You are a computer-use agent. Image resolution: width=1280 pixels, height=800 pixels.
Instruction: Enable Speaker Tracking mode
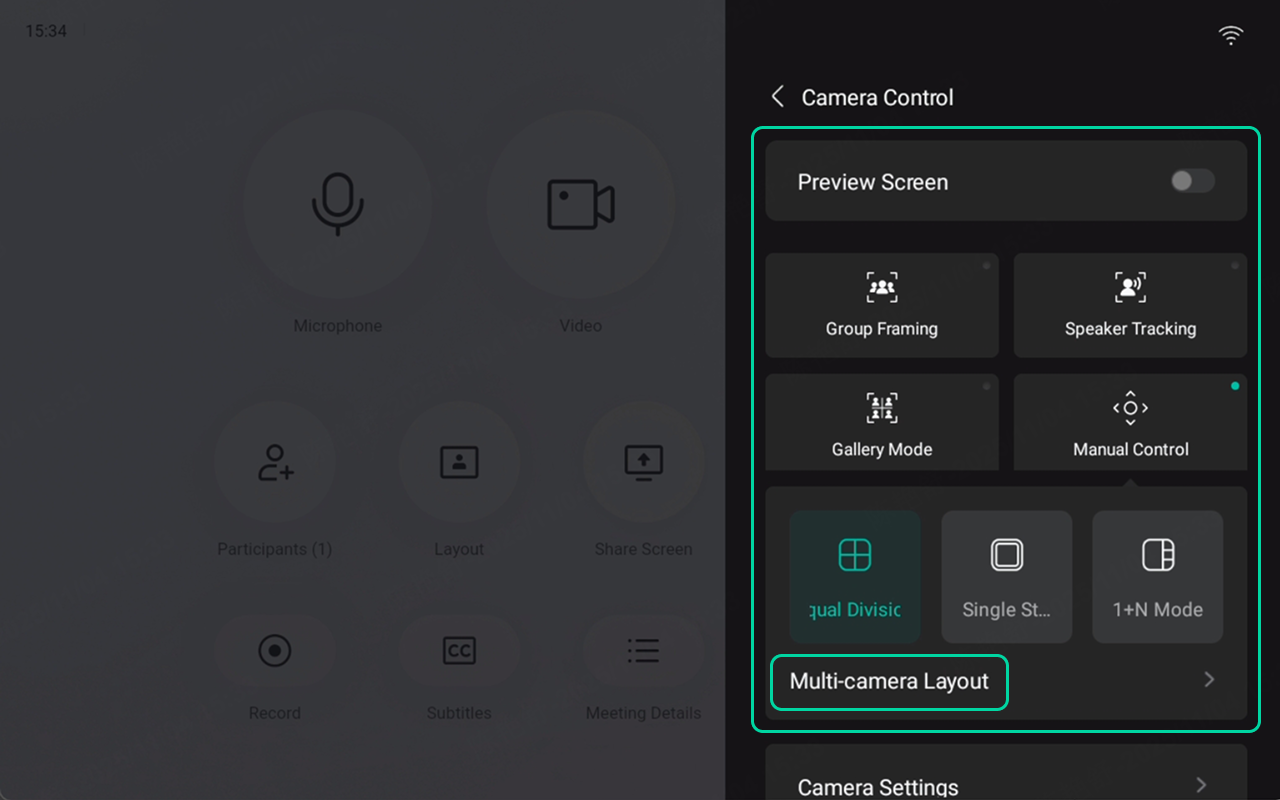pyautogui.click(x=1130, y=305)
